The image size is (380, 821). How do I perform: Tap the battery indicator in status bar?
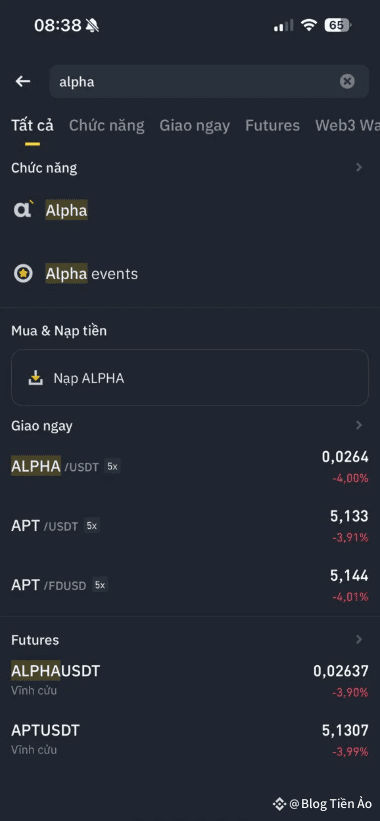pyautogui.click(x=338, y=25)
